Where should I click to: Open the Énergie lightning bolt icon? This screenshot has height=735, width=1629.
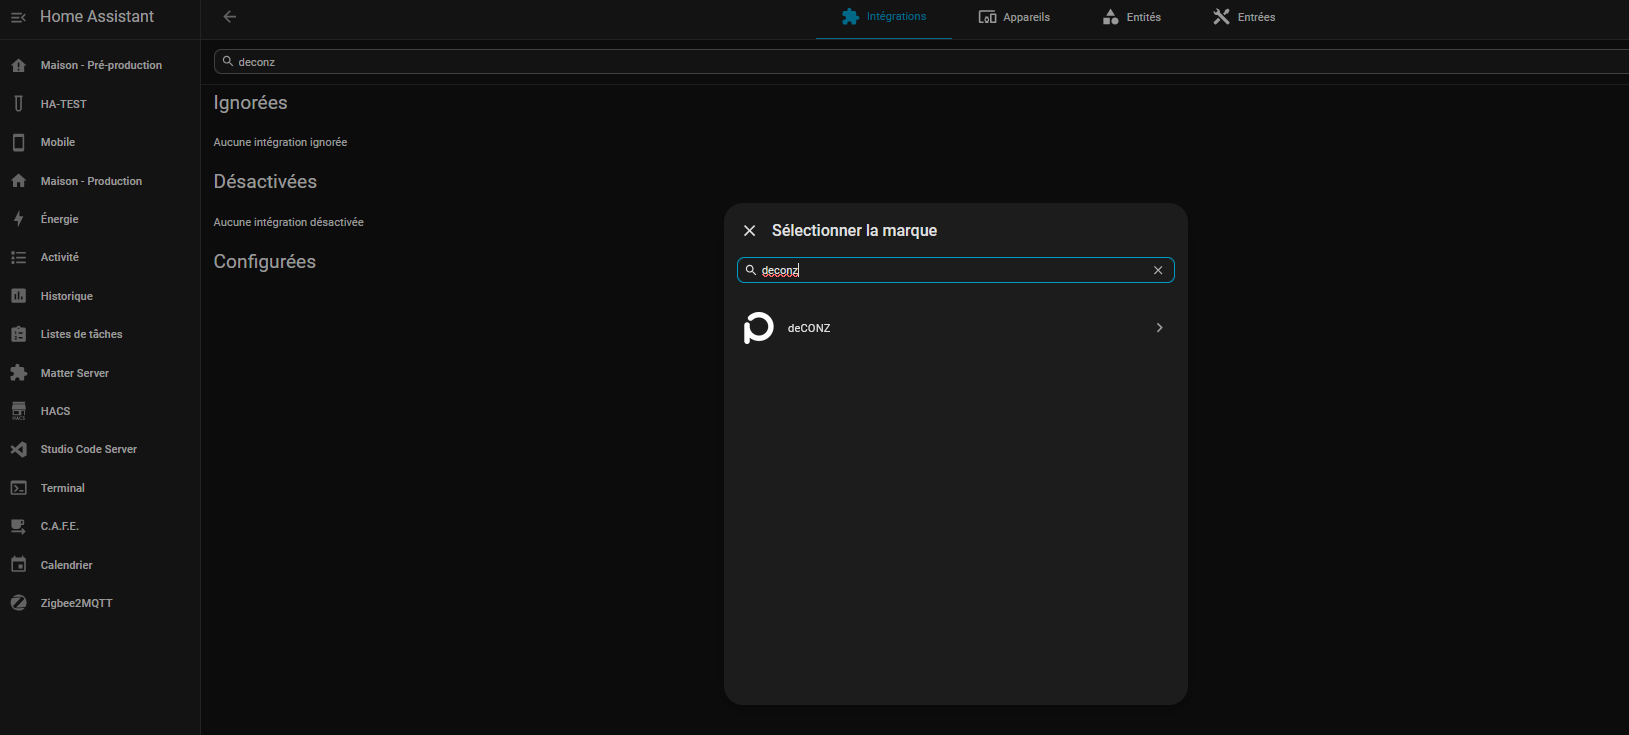coord(18,219)
